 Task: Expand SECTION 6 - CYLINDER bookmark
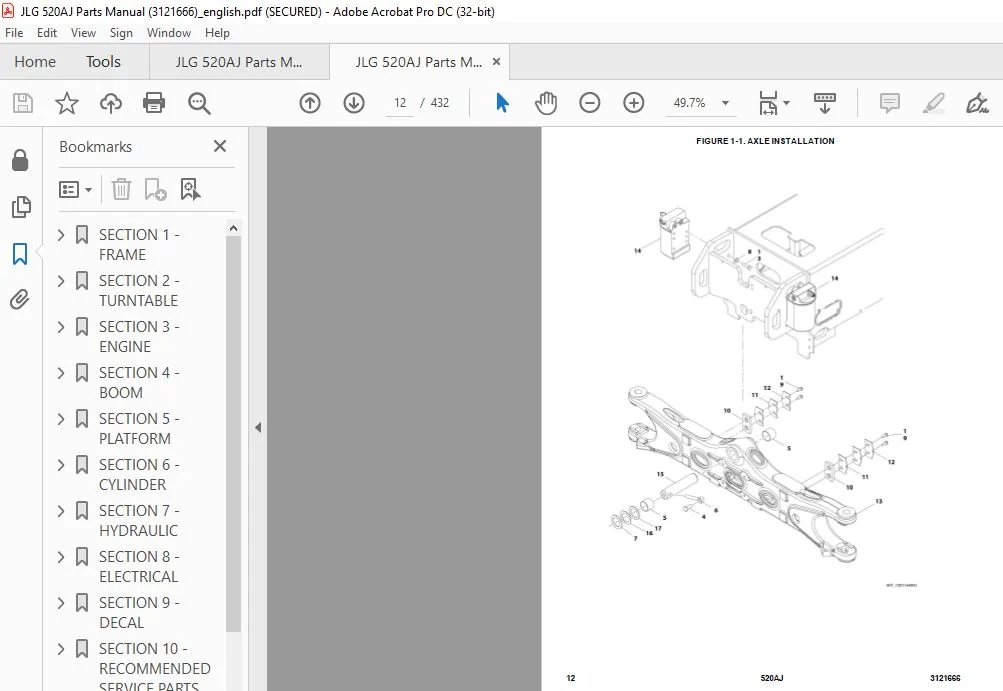pos(61,465)
